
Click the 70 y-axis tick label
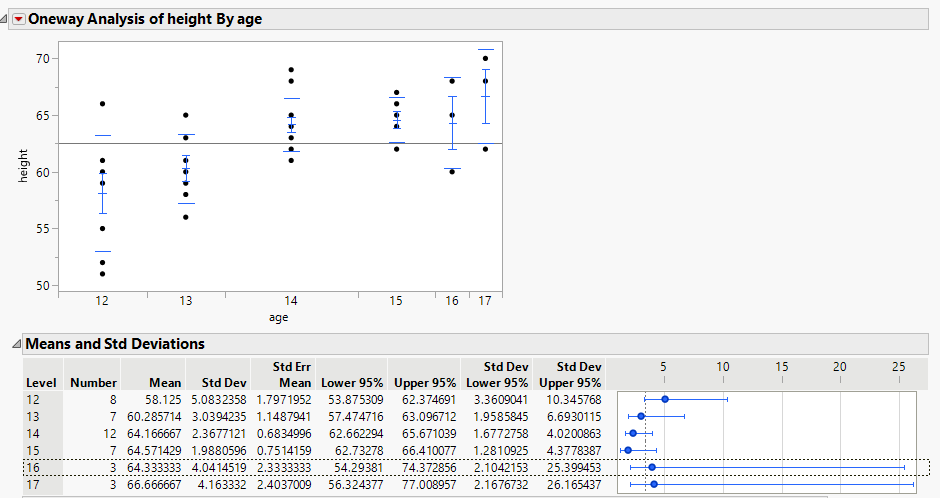click(43, 59)
